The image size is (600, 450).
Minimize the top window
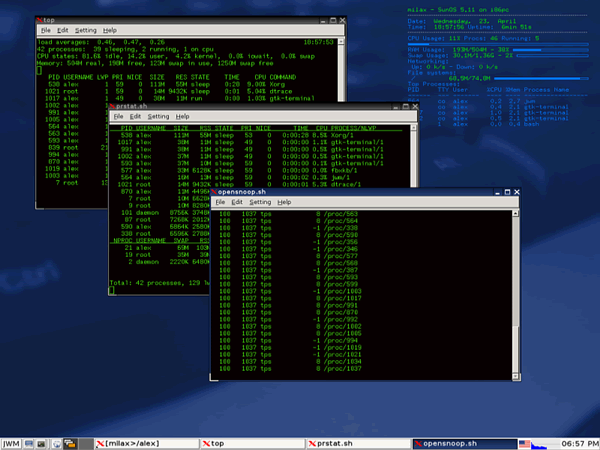323,20
